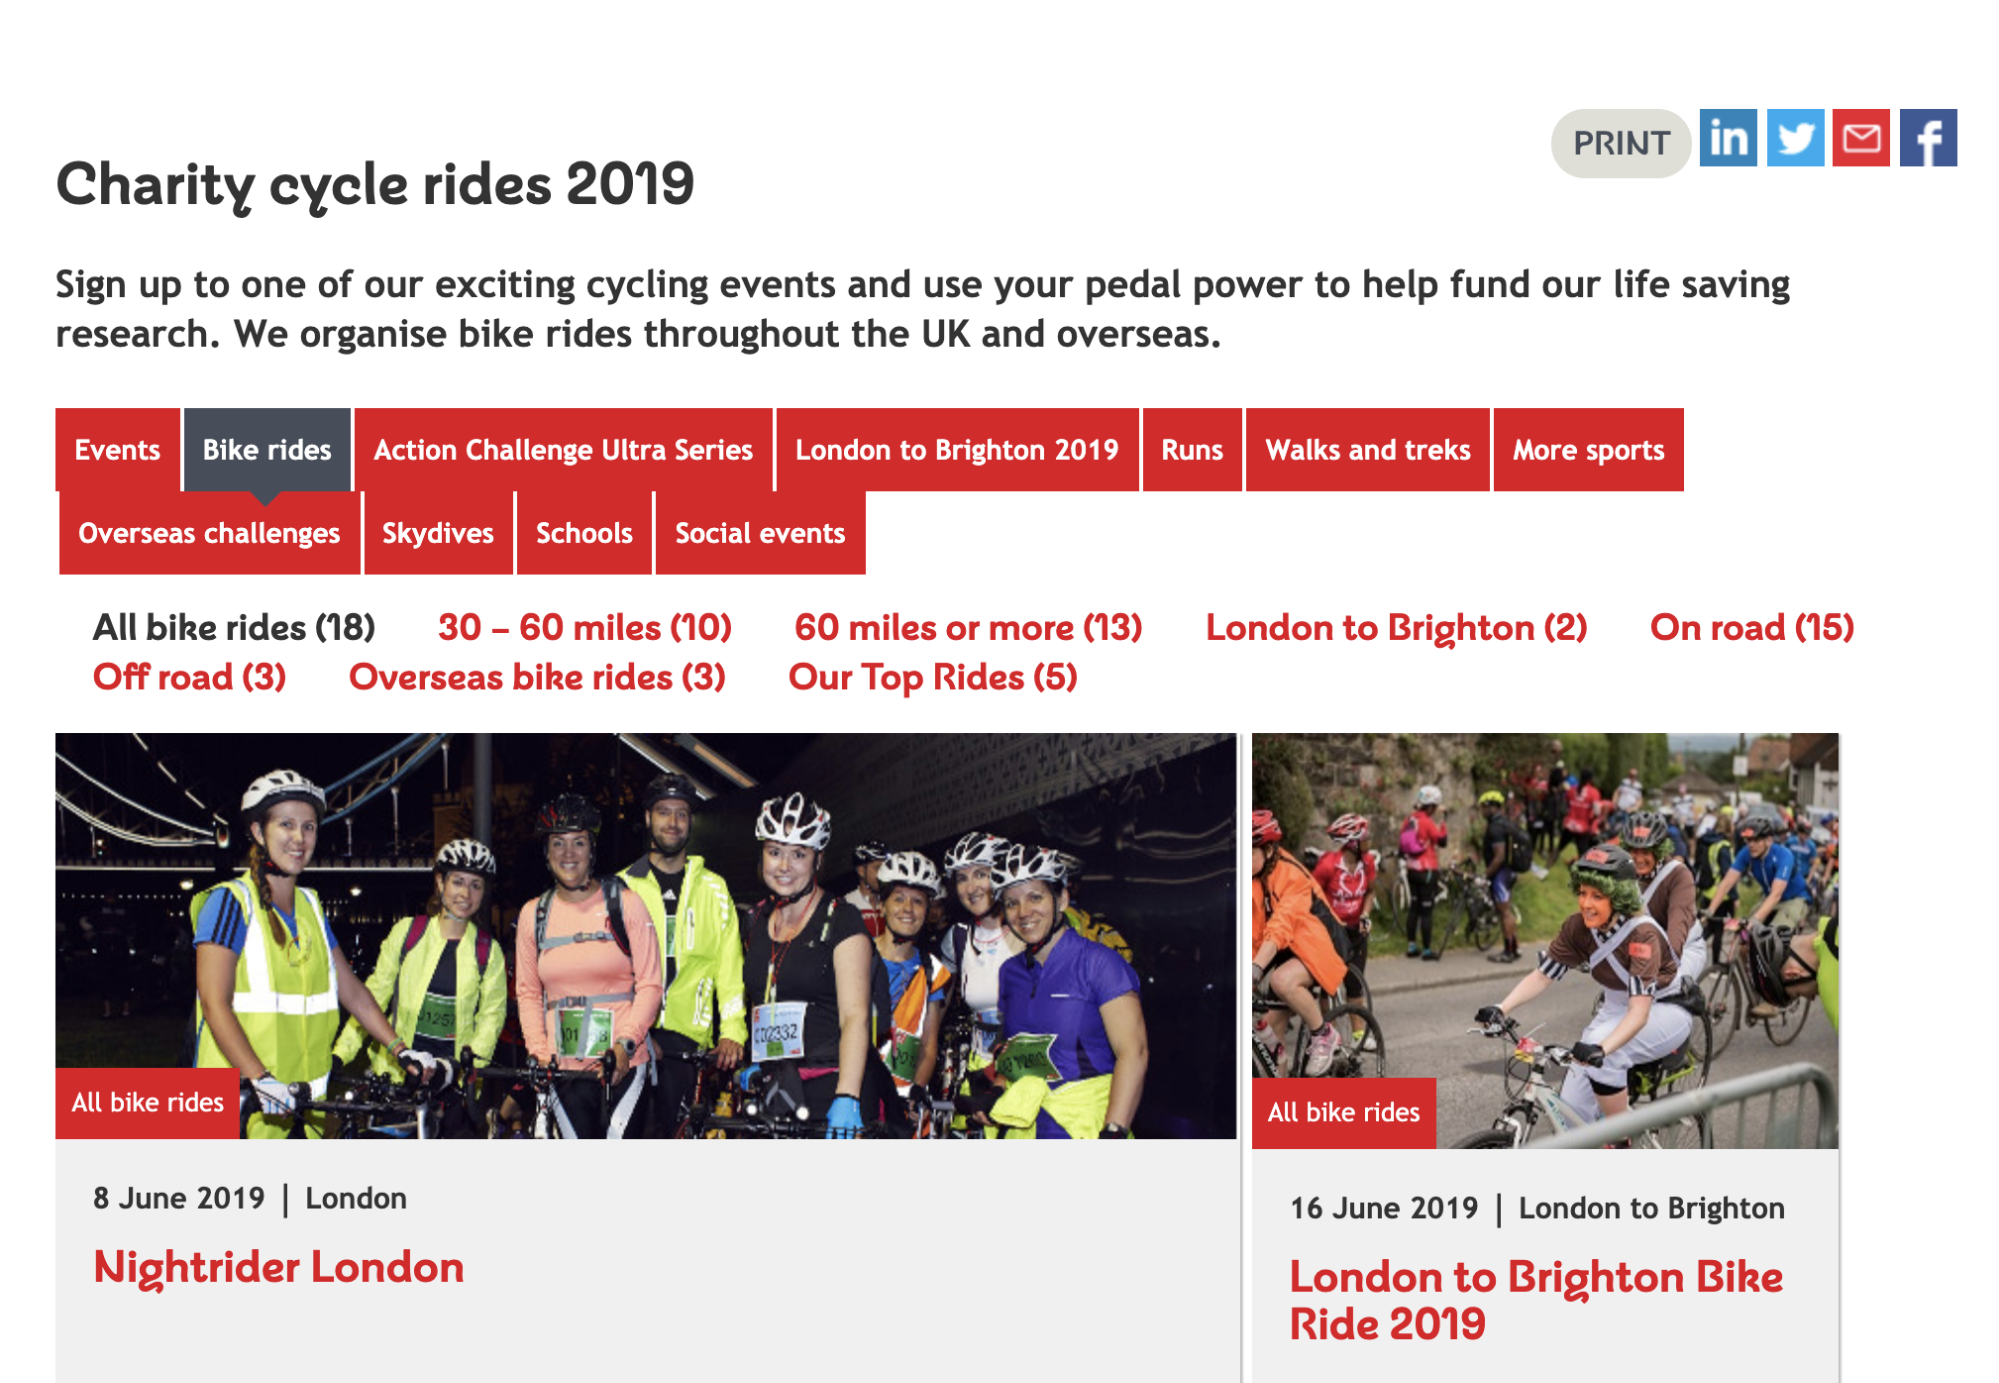This screenshot has height=1383, width=1999.
Task: Open the Nightrider London event link
Action: pyautogui.click(x=279, y=1267)
